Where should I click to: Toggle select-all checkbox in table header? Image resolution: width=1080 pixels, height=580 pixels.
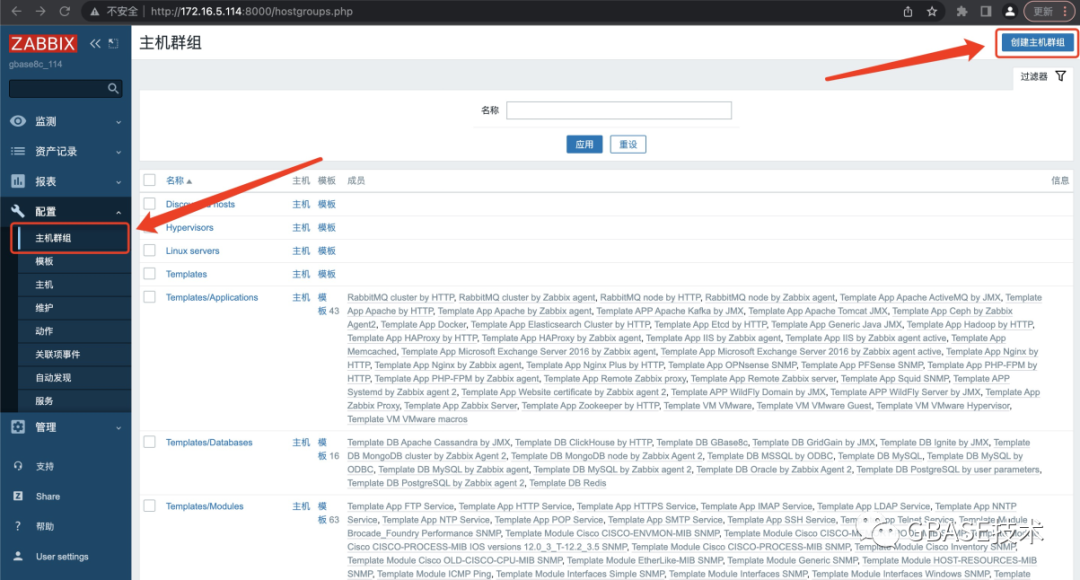pyautogui.click(x=149, y=180)
